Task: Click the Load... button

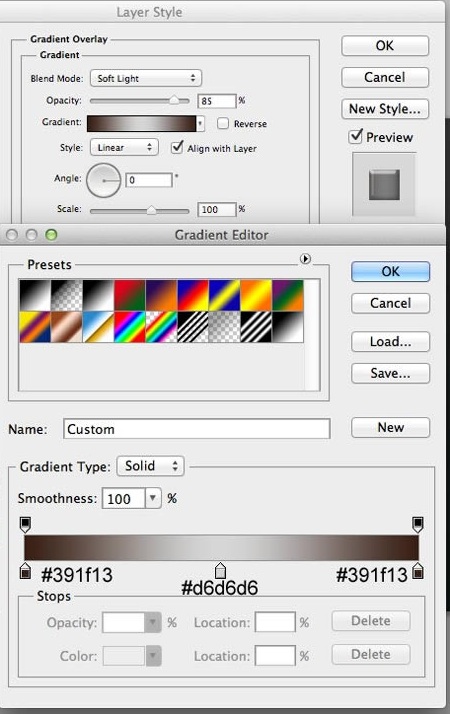Action: tap(390, 342)
